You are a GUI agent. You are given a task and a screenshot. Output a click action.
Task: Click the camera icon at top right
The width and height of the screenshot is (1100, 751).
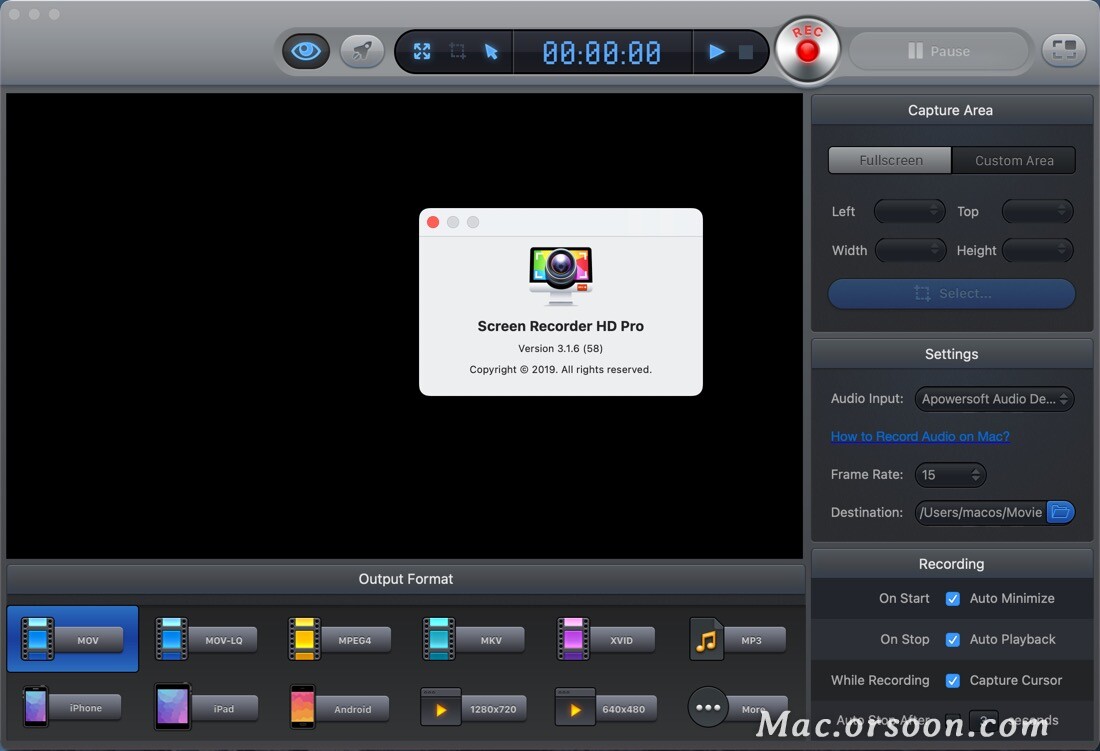tap(1063, 48)
